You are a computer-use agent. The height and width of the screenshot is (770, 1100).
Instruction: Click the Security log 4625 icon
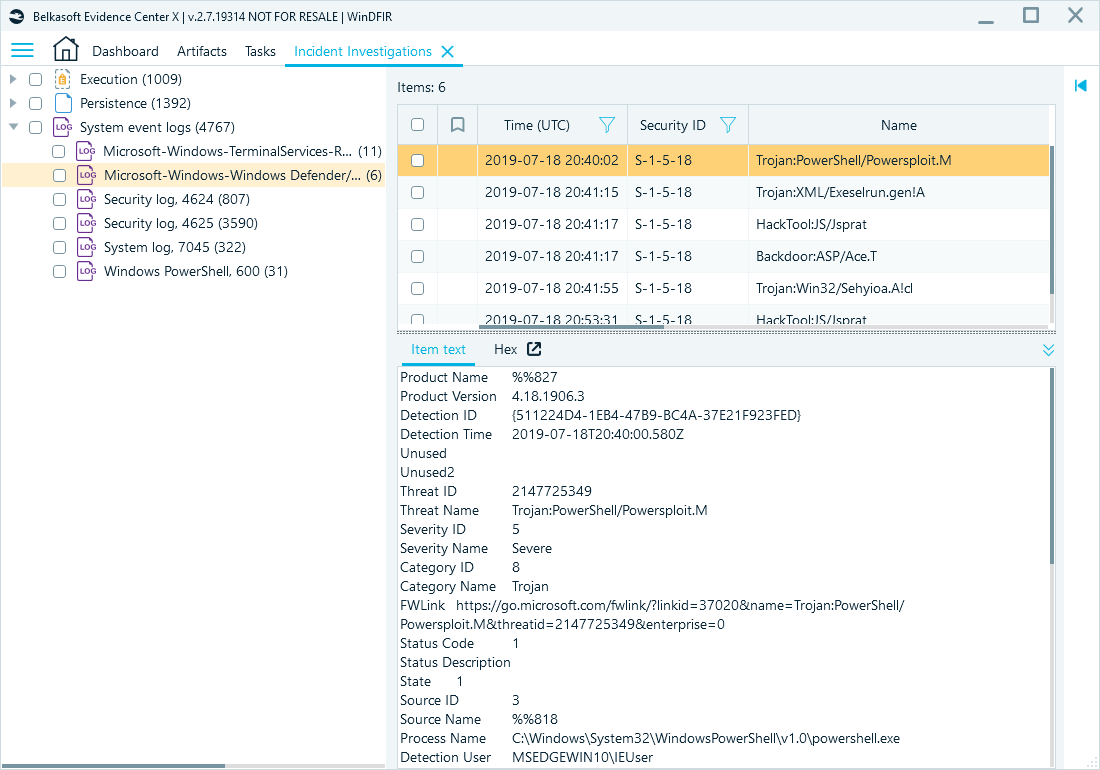[87, 223]
